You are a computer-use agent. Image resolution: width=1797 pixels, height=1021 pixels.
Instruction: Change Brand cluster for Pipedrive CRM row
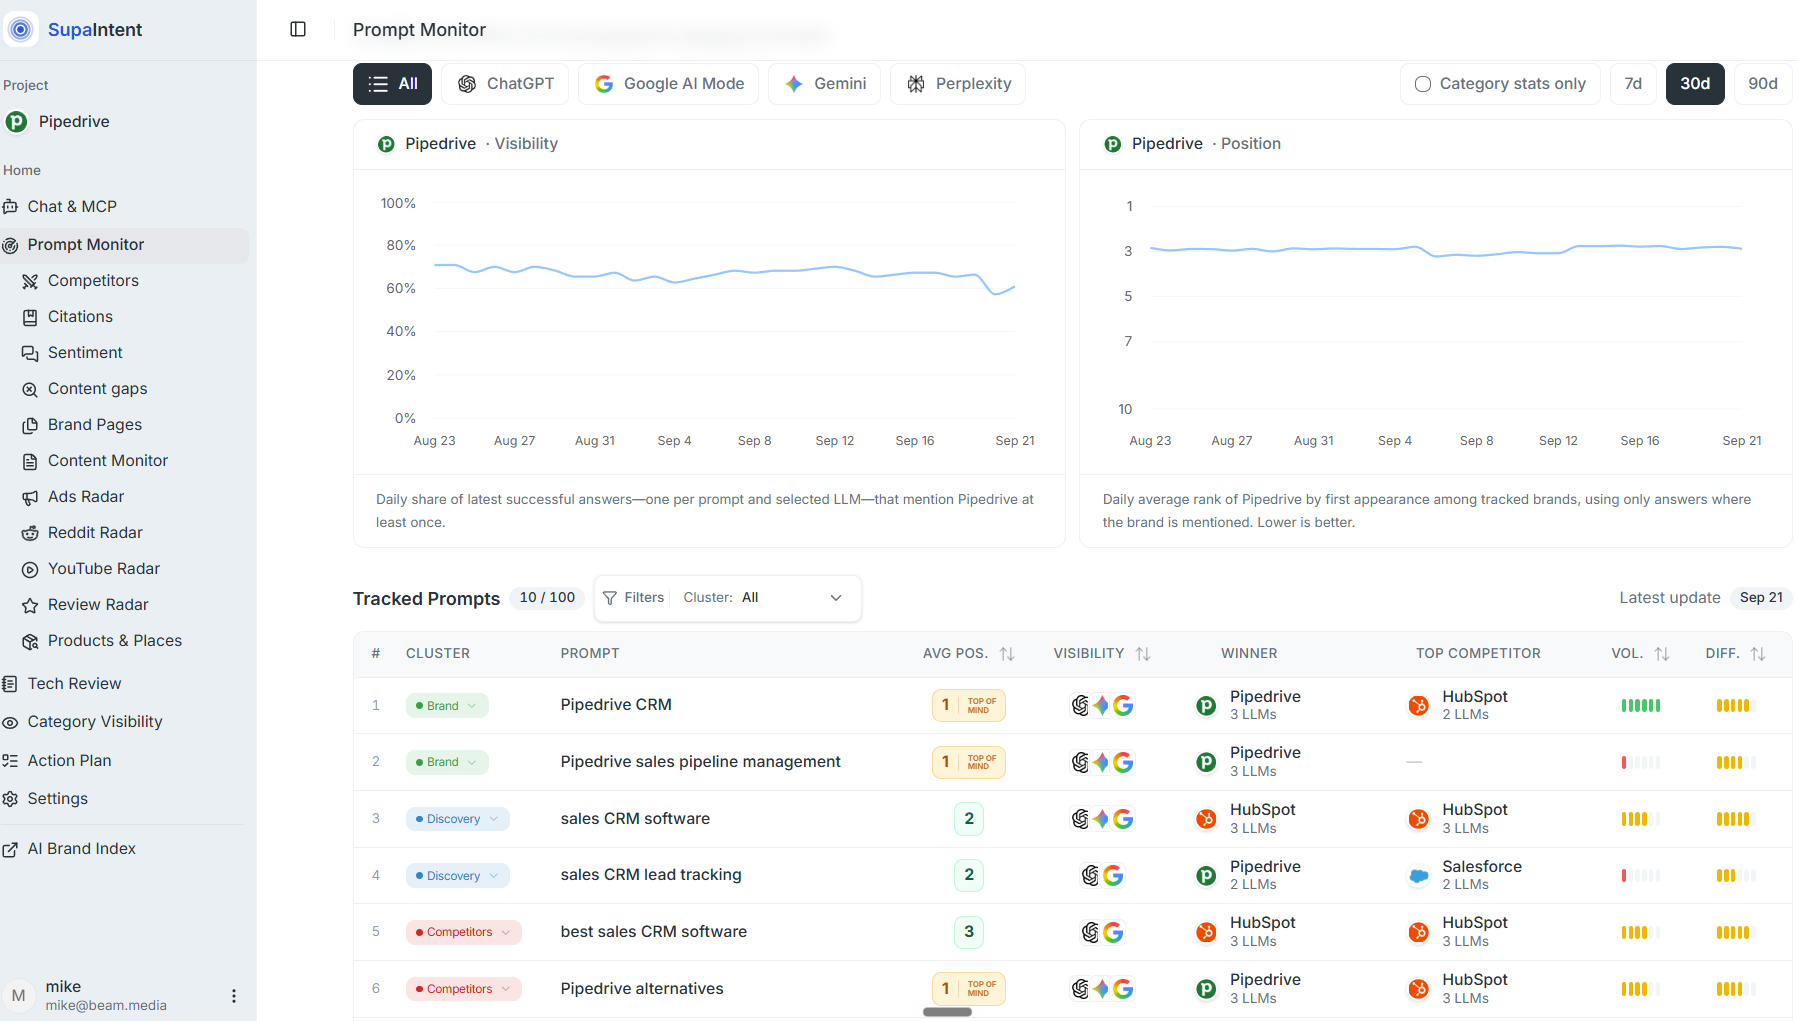pos(447,706)
